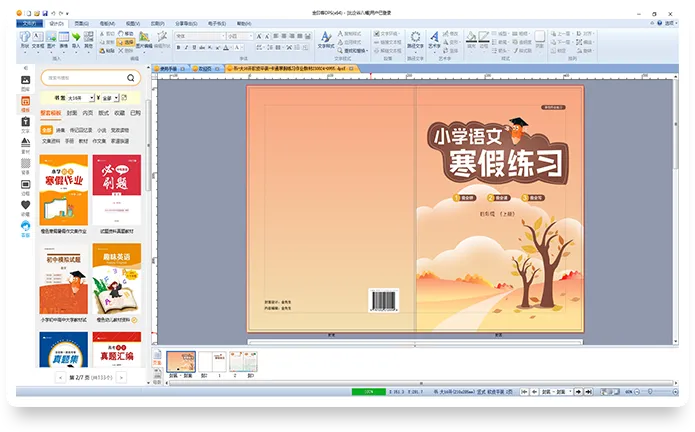This screenshot has height=432, width=695.
Task: Open the 艺术字 art text tool
Action: (x=433, y=38)
